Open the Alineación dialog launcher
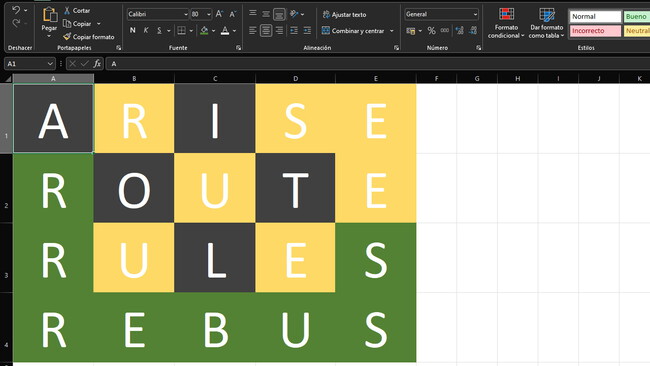Viewport: 650px width, 366px height. (x=396, y=48)
